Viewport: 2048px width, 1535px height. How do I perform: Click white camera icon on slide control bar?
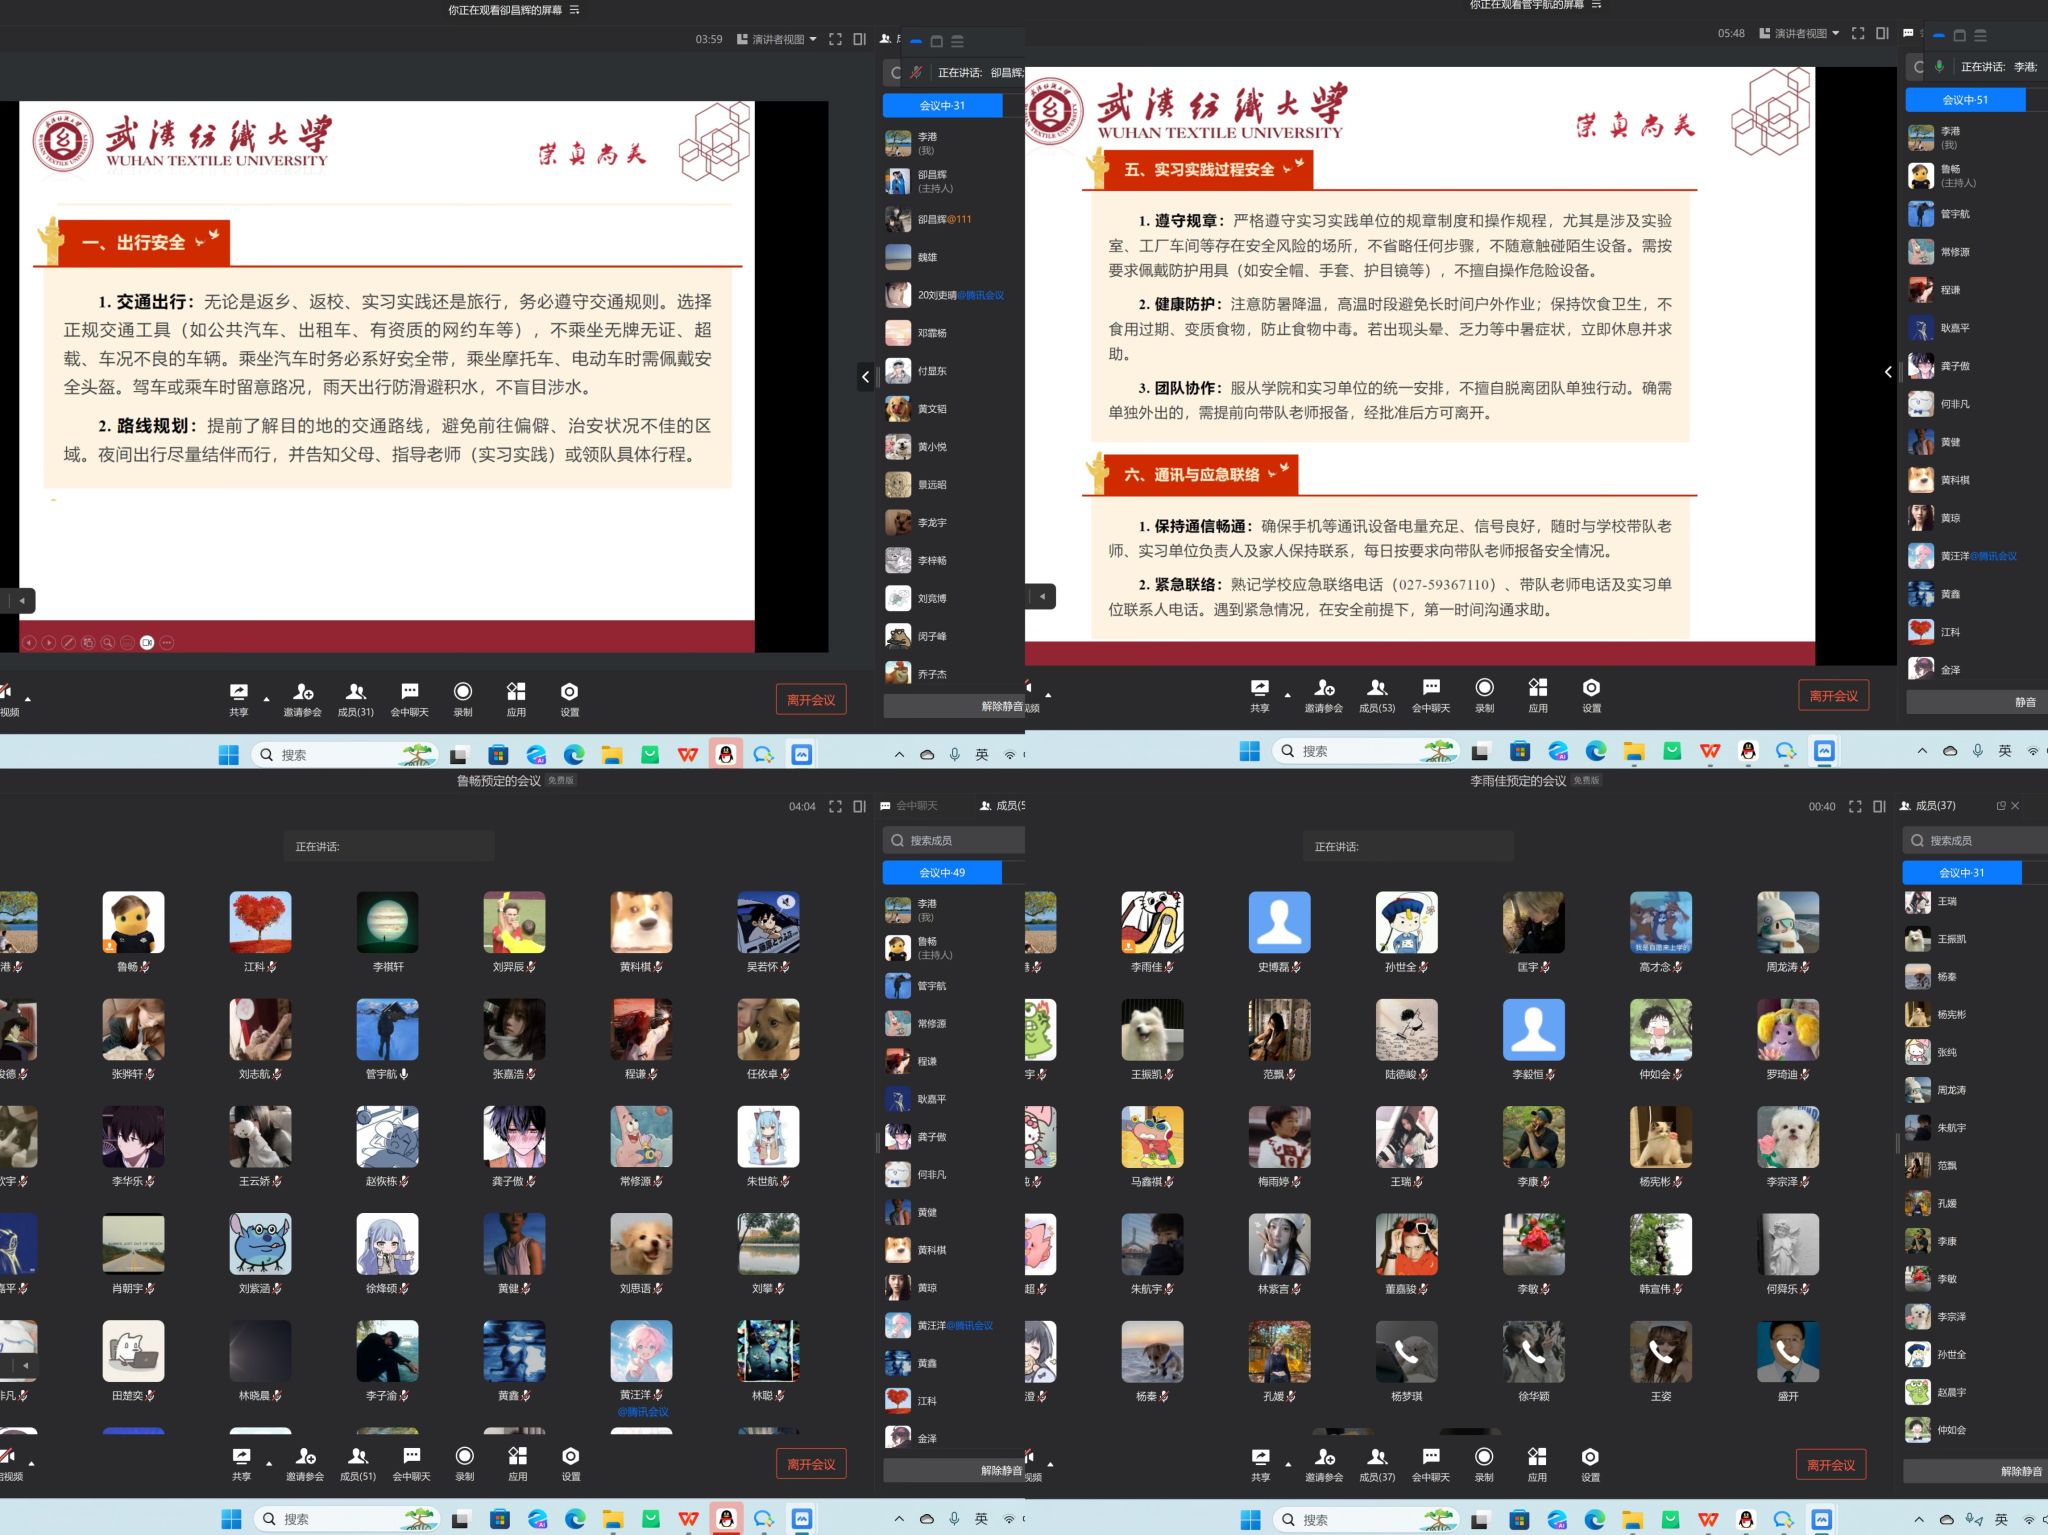coord(147,643)
